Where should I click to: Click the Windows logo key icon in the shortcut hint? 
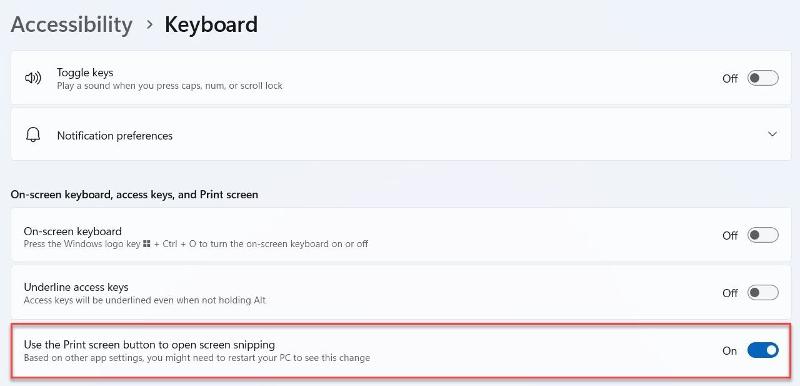pyautogui.click(x=146, y=244)
